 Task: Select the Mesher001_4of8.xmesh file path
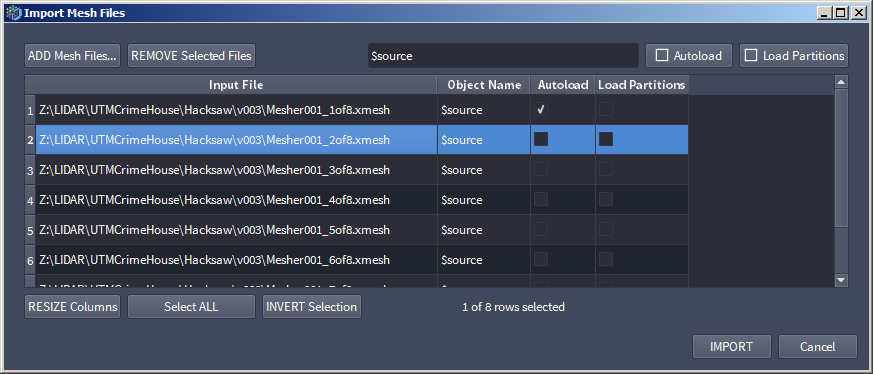(236, 200)
